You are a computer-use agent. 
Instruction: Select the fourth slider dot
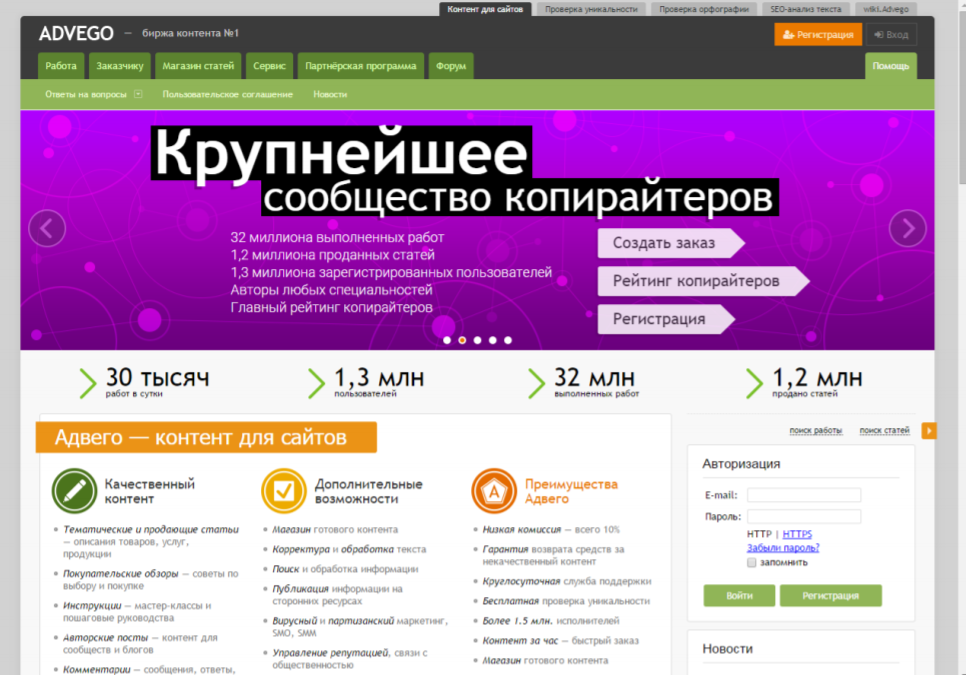tap(493, 340)
